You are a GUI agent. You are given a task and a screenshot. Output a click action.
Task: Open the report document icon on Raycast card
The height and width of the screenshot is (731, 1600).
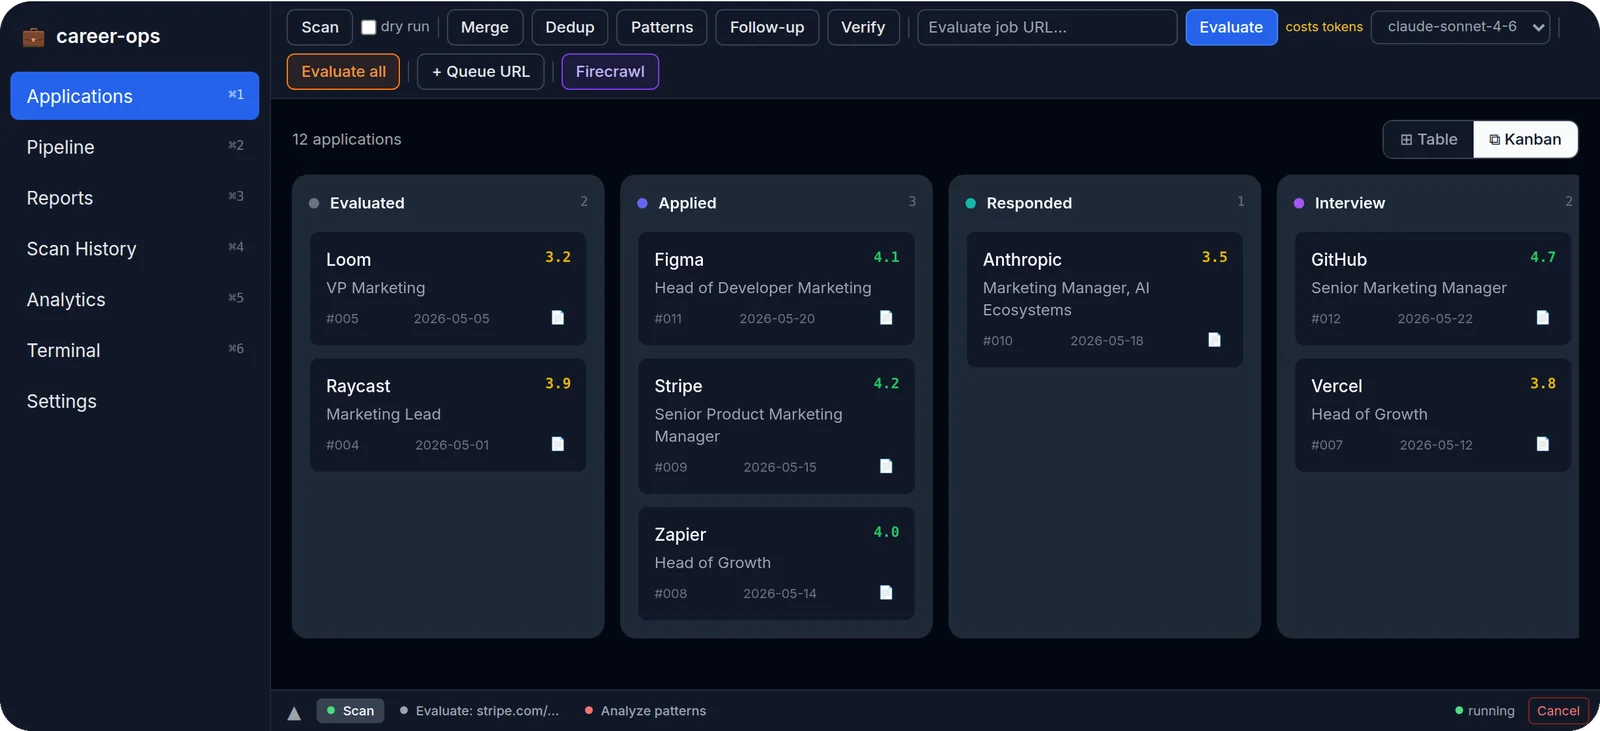(558, 444)
